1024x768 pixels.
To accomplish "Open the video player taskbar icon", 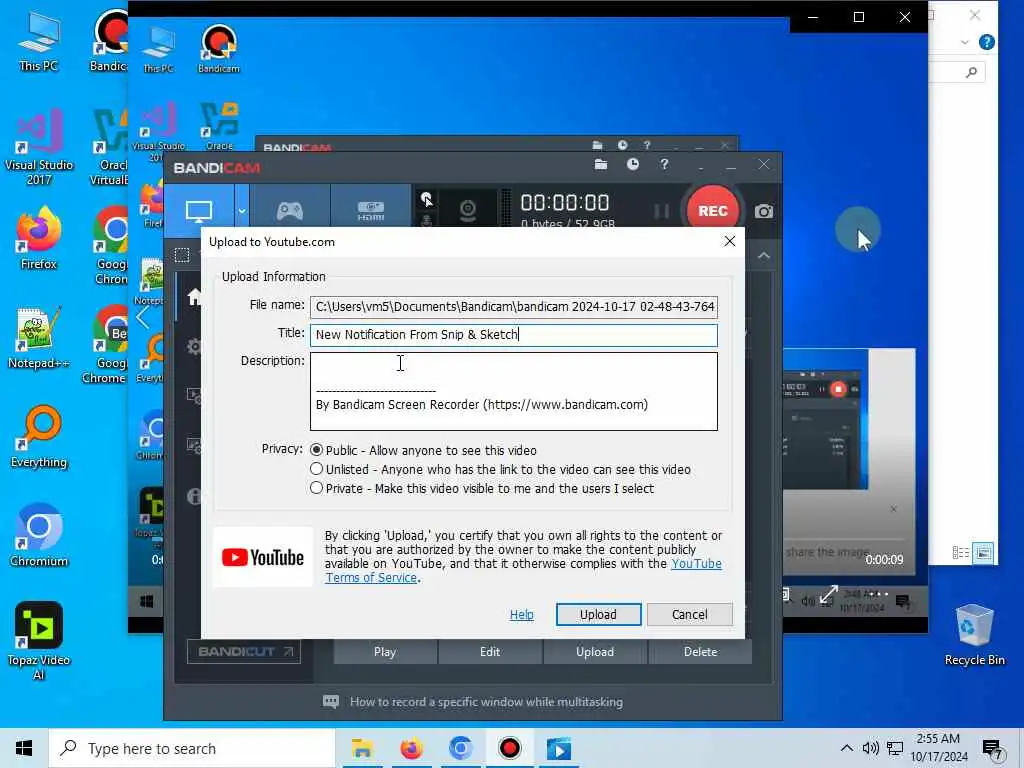I will pyautogui.click(x=559, y=748).
